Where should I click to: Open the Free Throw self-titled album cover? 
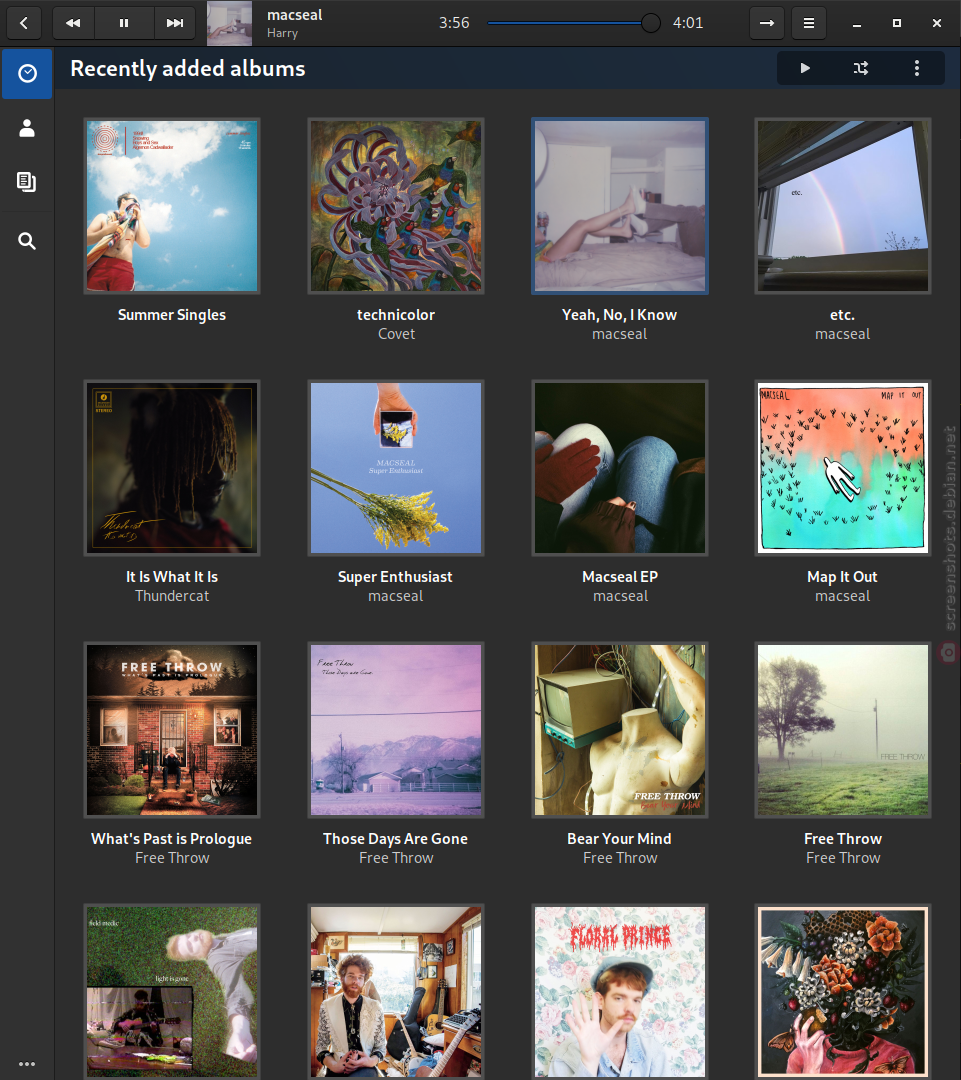pyautogui.click(x=843, y=730)
